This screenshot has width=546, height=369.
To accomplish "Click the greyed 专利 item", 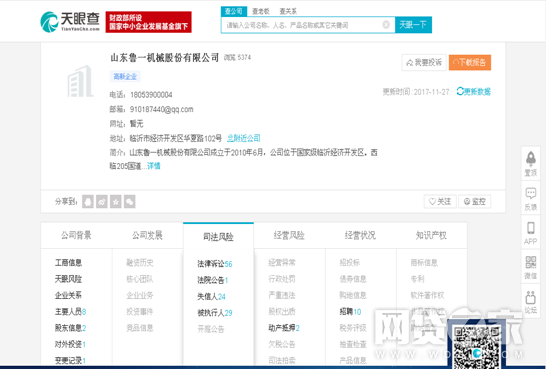I will (x=417, y=279).
